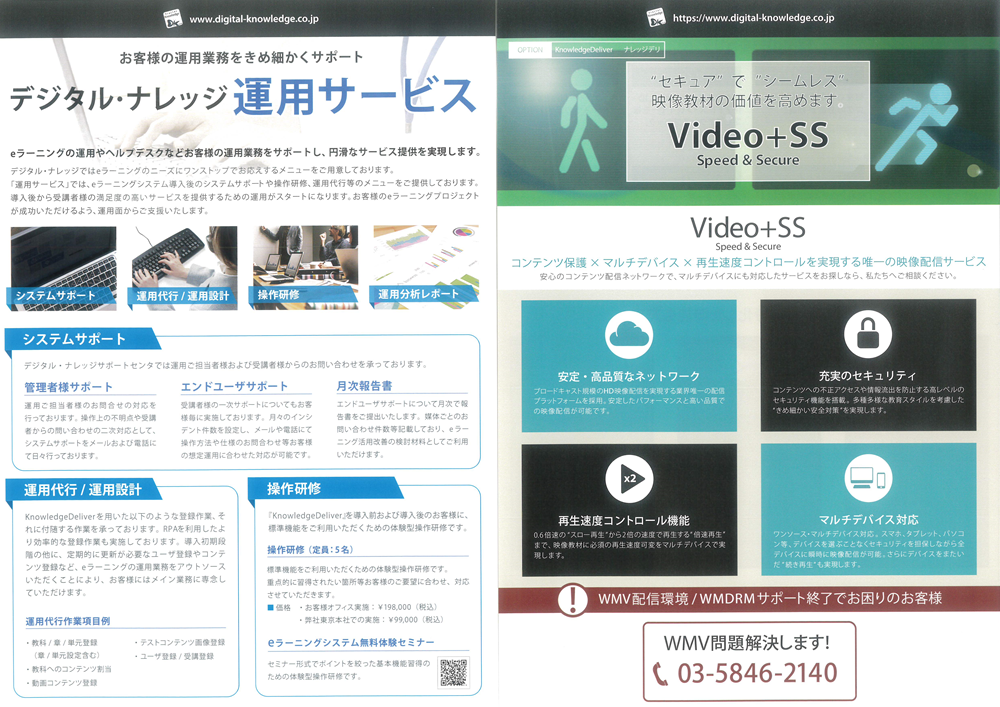This screenshot has width=1000, height=707.
Task: Open the 操作研修 meeting photo
Action: tap(305, 268)
